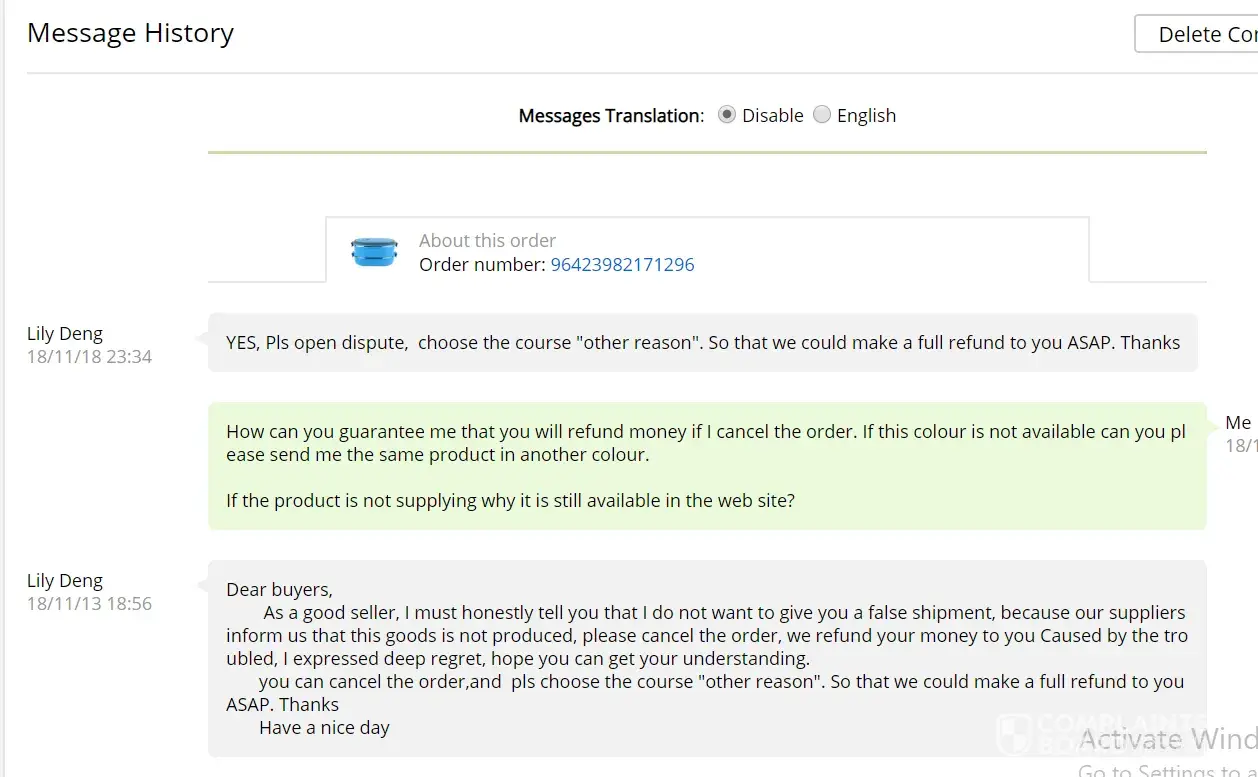Click the Messages Translation label
The image size is (1258, 777).
(611, 116)
